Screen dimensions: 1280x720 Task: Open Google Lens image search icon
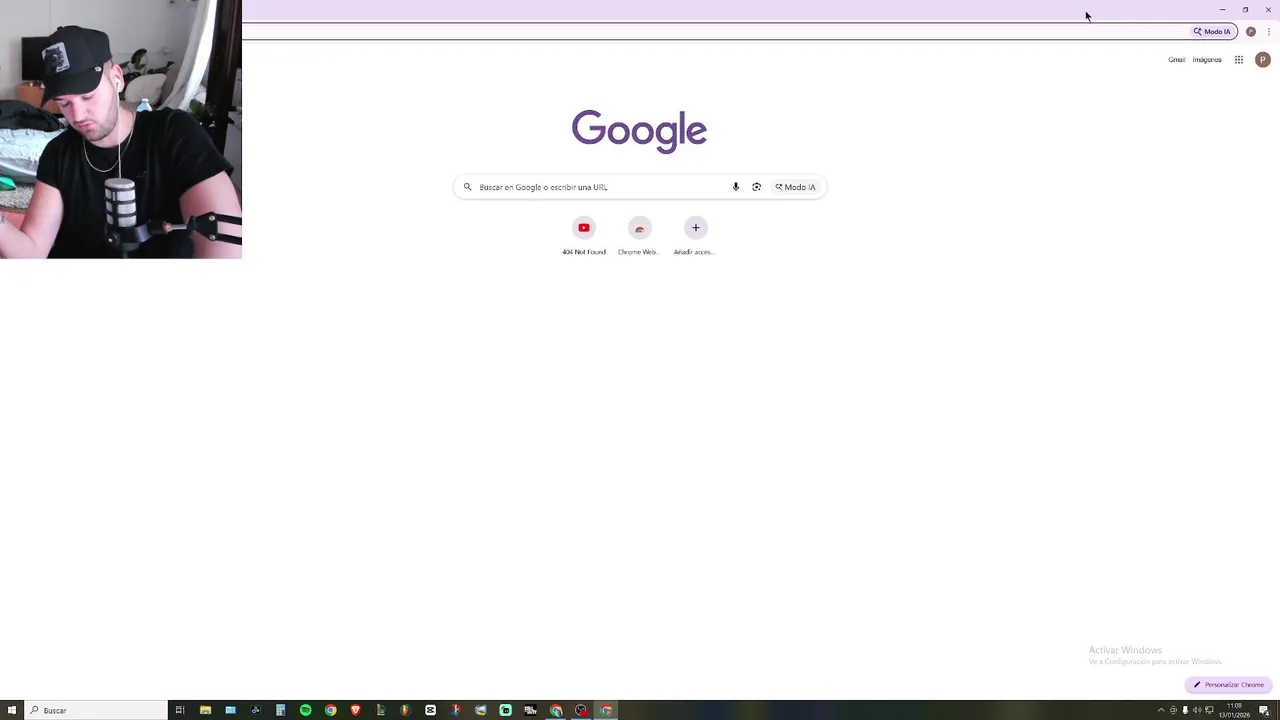pos(756,187)
